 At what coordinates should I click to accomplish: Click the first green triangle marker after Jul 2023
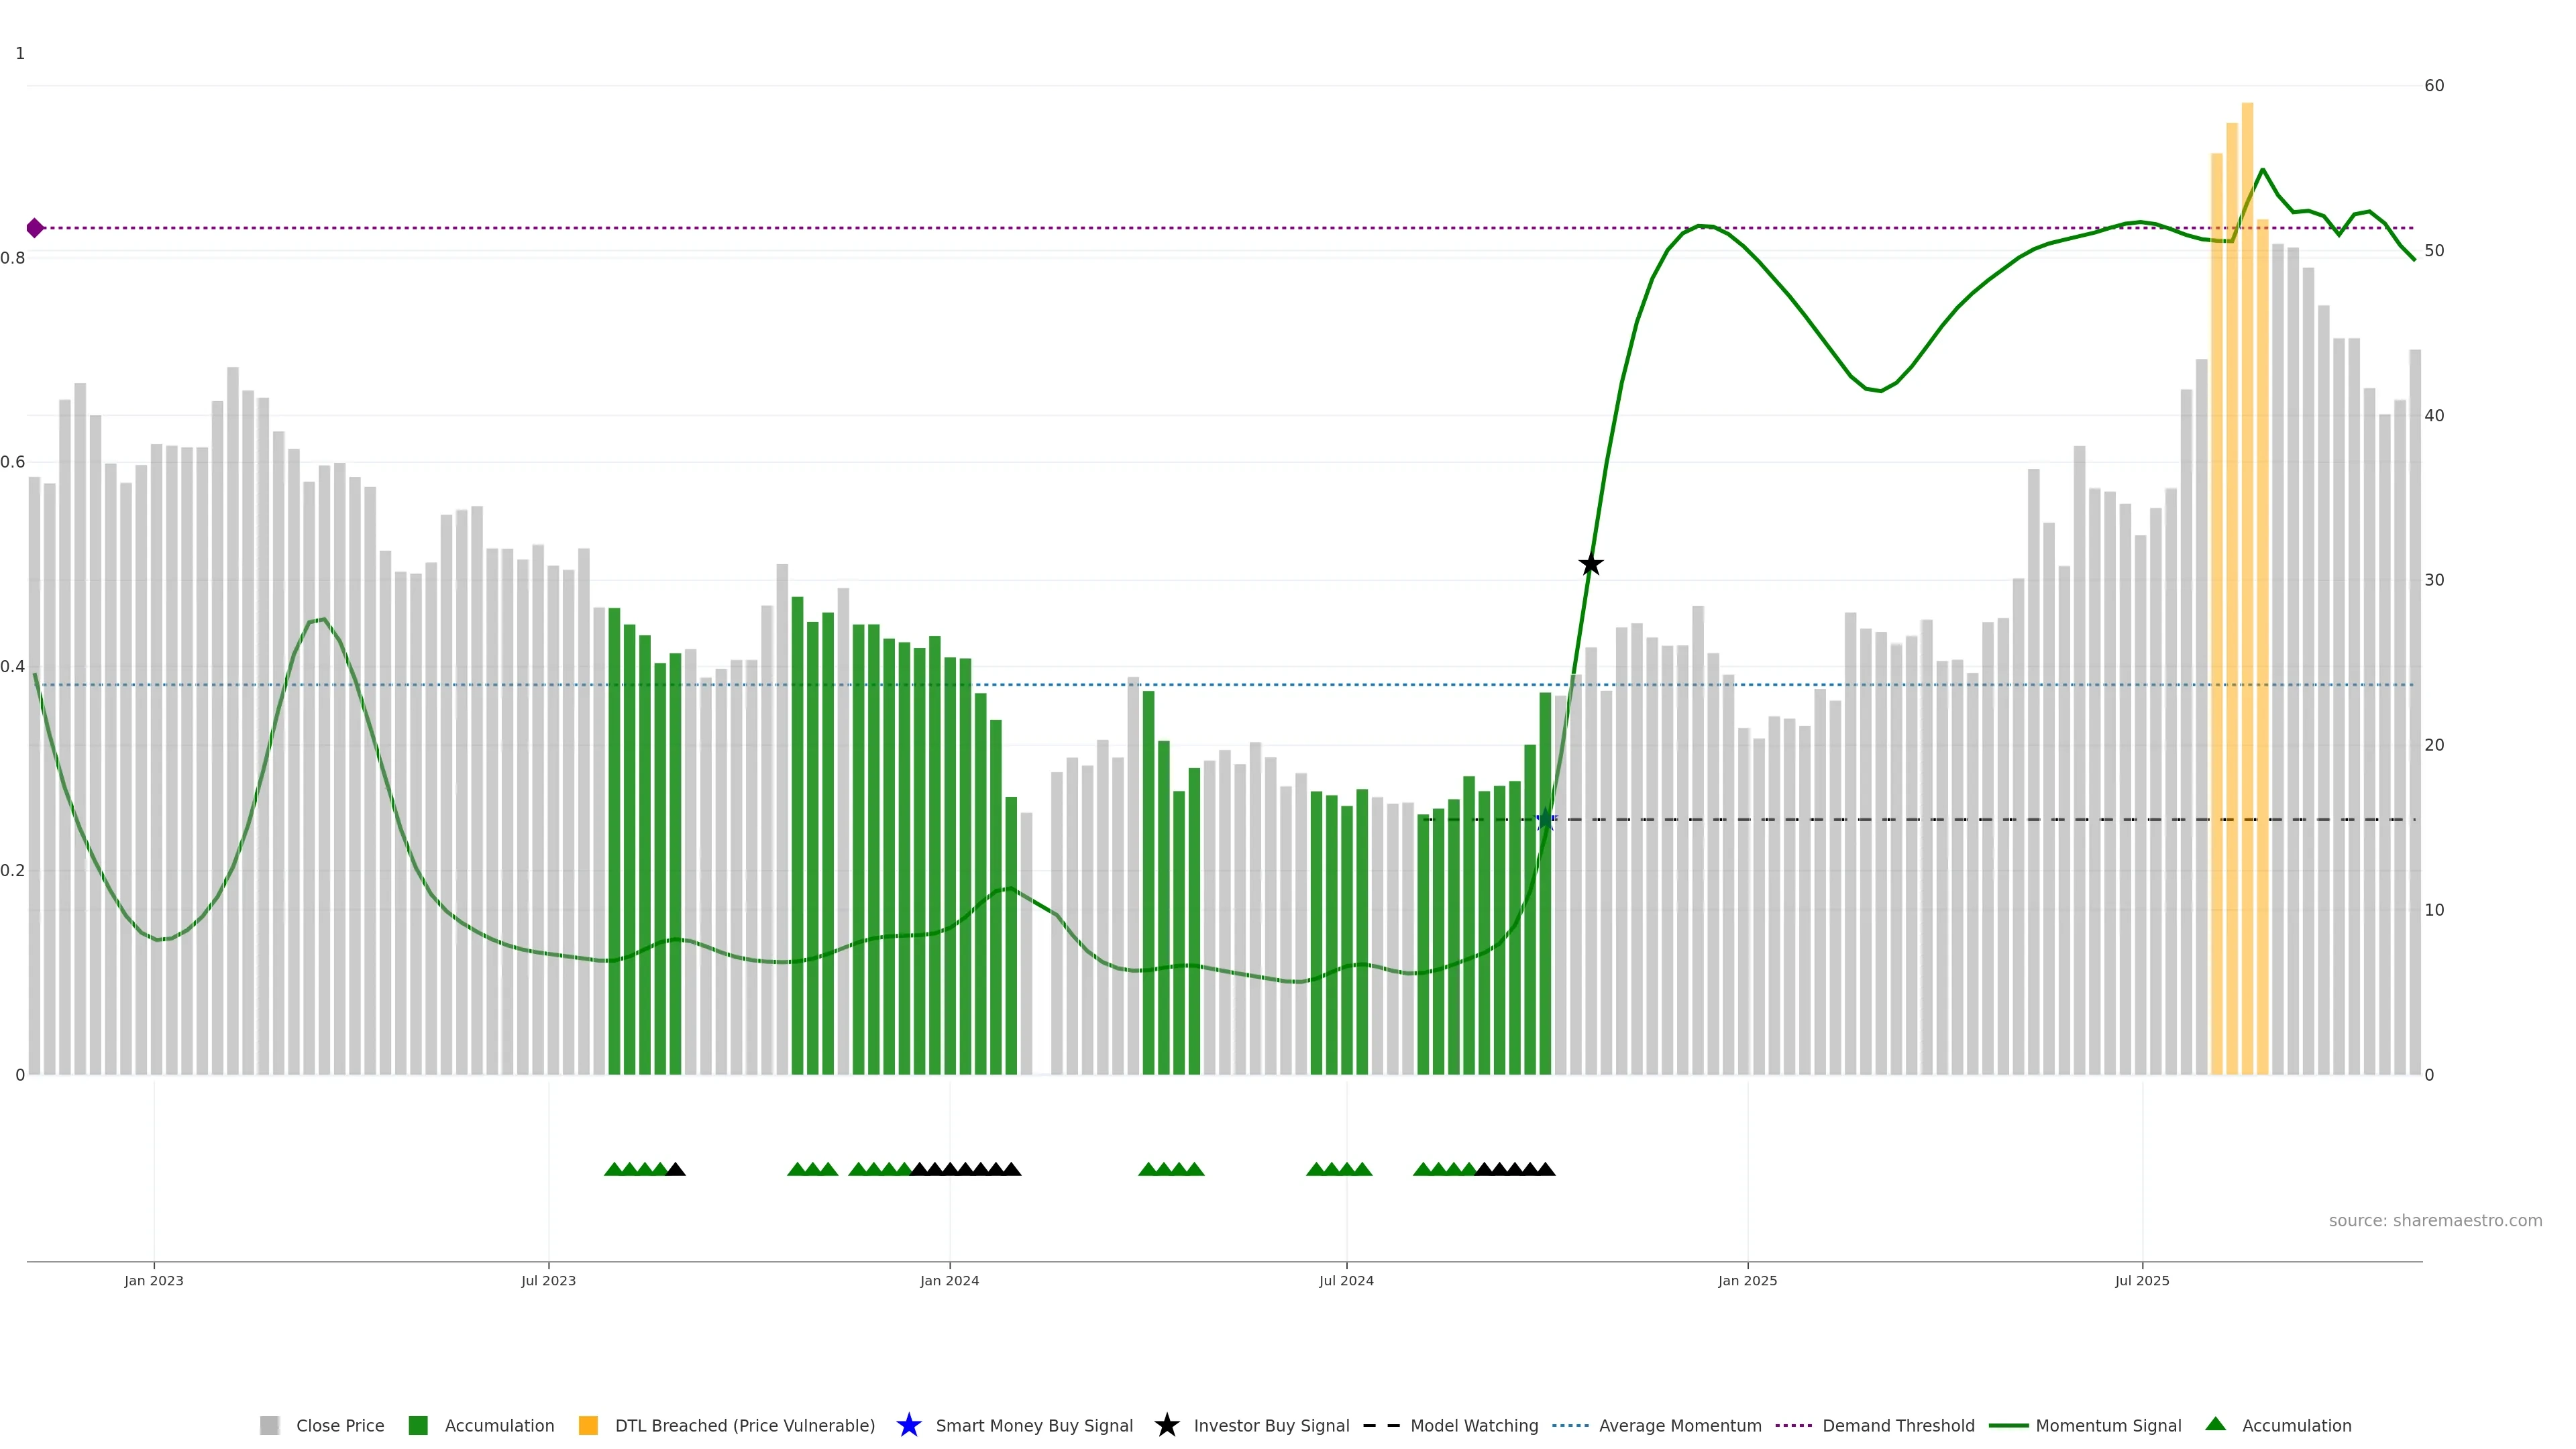(x=614, y=1169)
